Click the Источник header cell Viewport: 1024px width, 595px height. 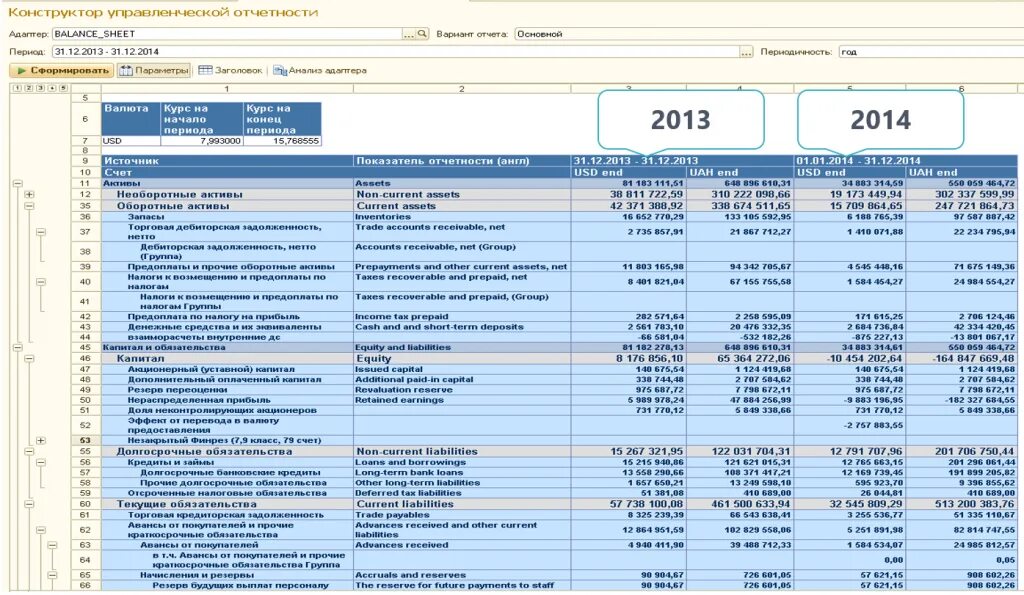click(227, 161)
